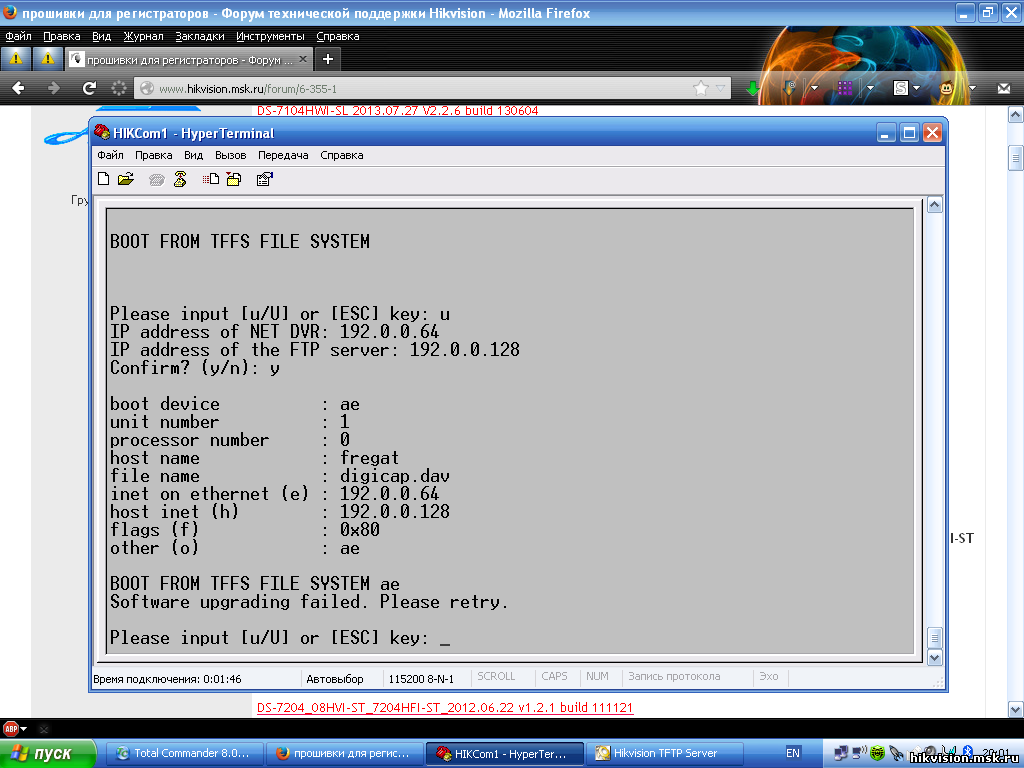Screen dimensions: 1024x768
Task: Switch to Total Commander in taskbar
Action: [x=185, y=754]
